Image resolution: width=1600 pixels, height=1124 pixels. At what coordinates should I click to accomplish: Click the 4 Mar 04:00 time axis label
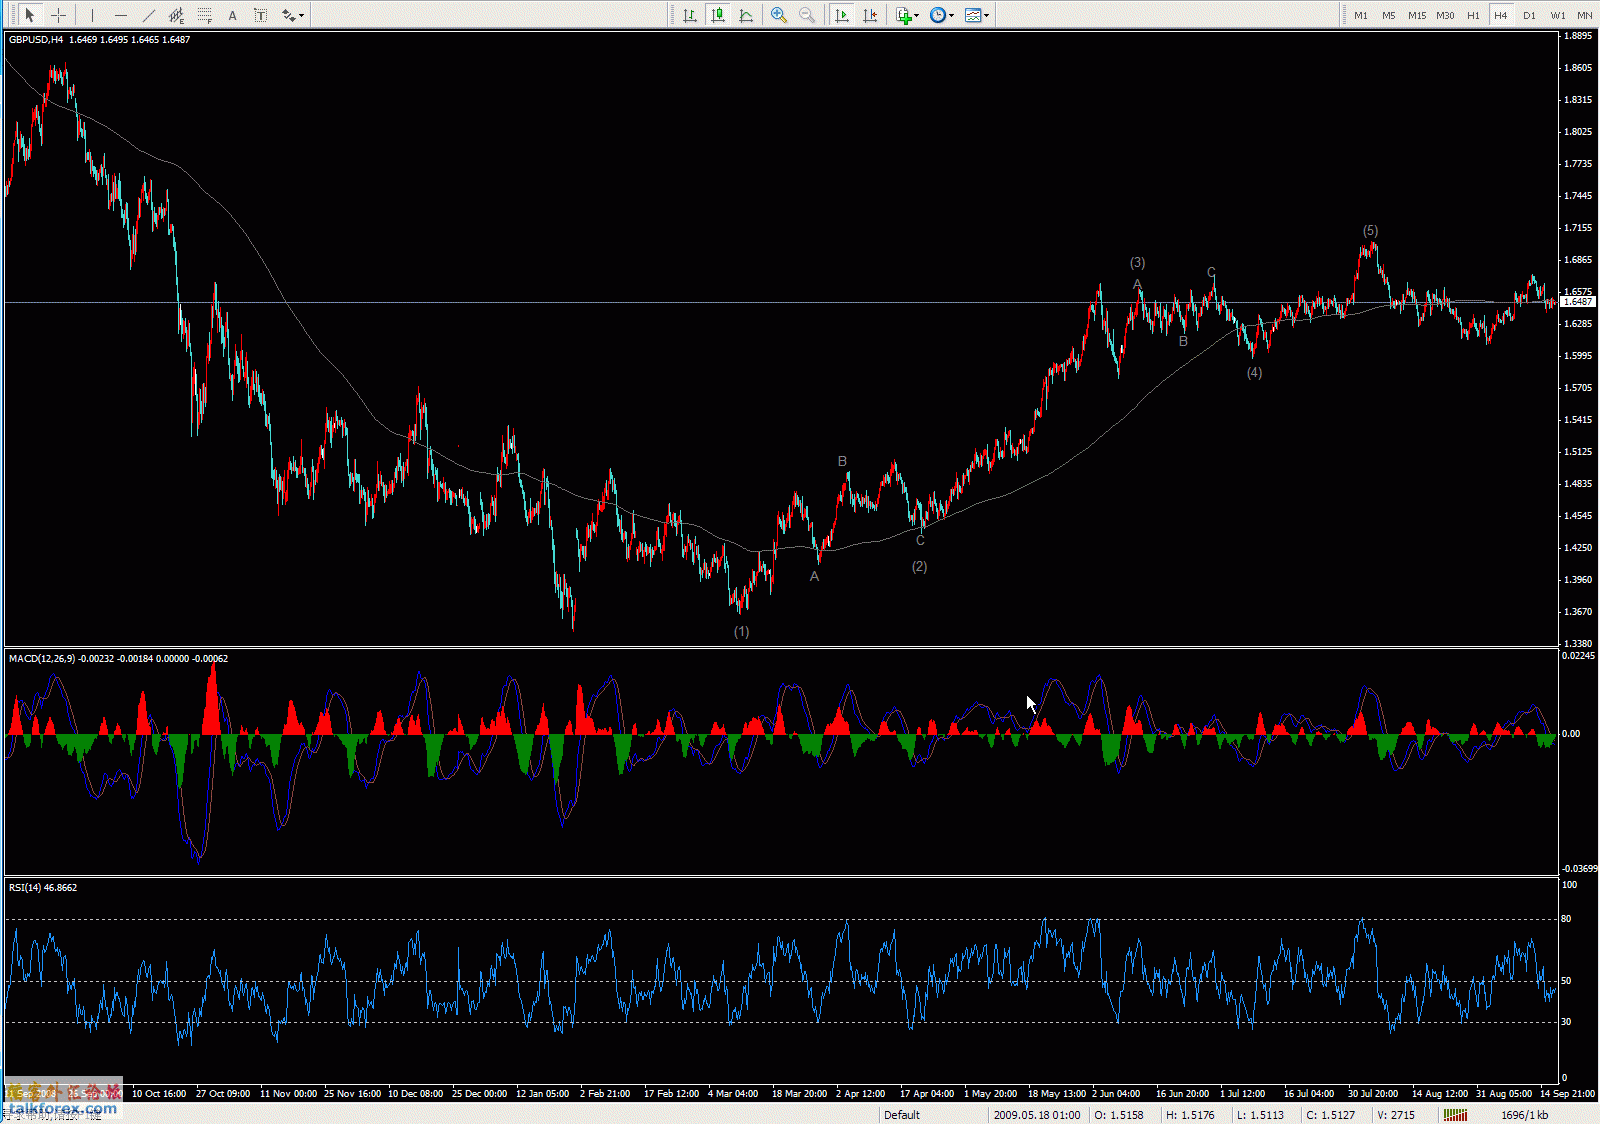click(733, 1094)
